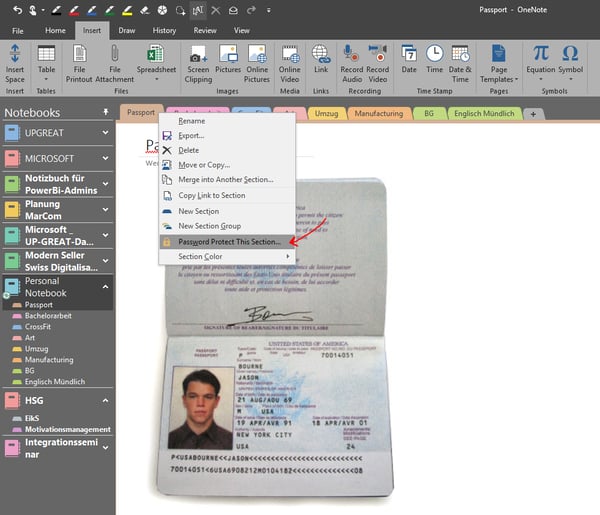Viewport: 600px width, 515px height.
Task: Choose New Section Group
Action: point(227,226)
